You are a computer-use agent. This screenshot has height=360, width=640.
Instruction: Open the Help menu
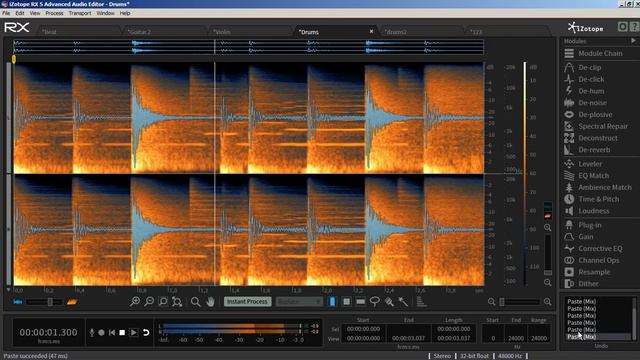[125, 13]
